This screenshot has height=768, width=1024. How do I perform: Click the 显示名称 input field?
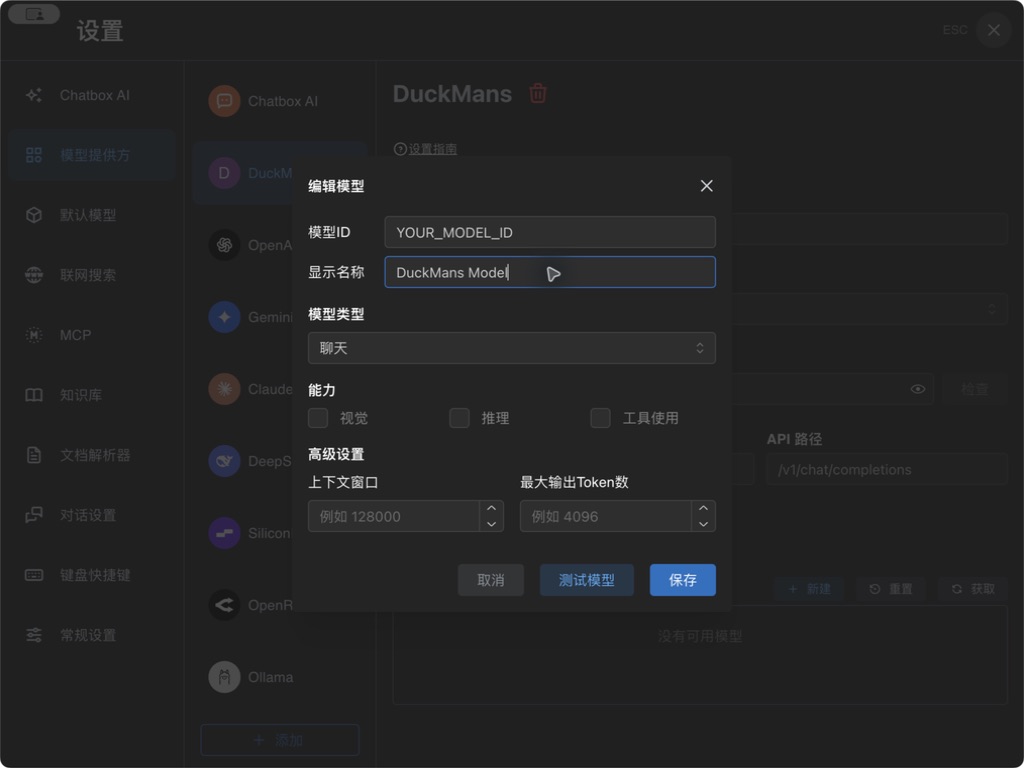click(550, 272)
